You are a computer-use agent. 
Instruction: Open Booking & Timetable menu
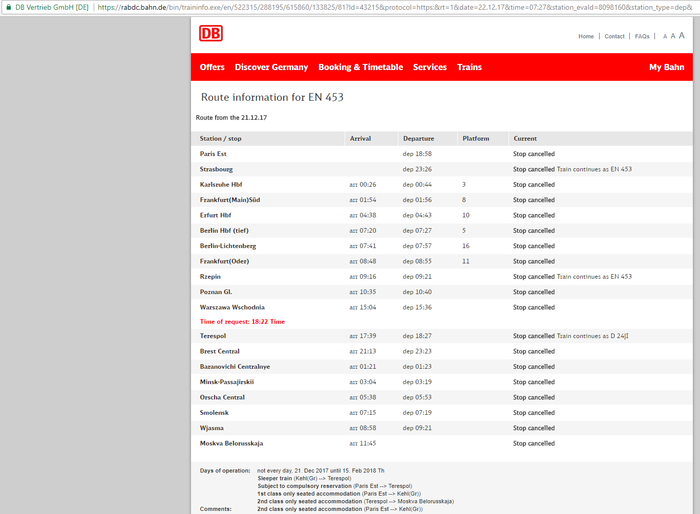pyautogui.click(x=360, y=67)
